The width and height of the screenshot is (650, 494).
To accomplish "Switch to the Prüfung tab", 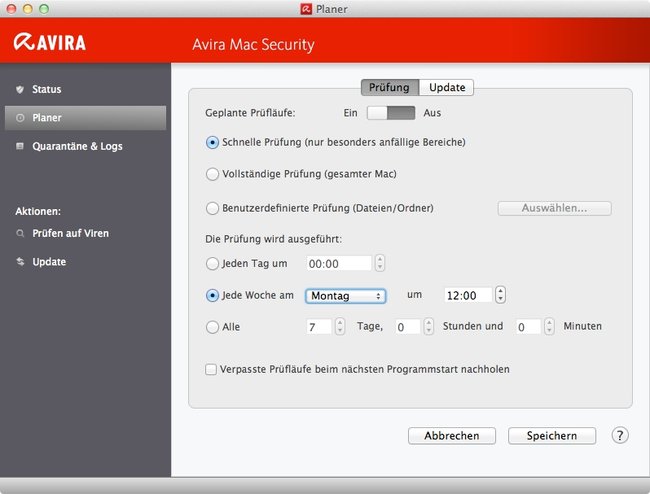I will coord(390,87).
